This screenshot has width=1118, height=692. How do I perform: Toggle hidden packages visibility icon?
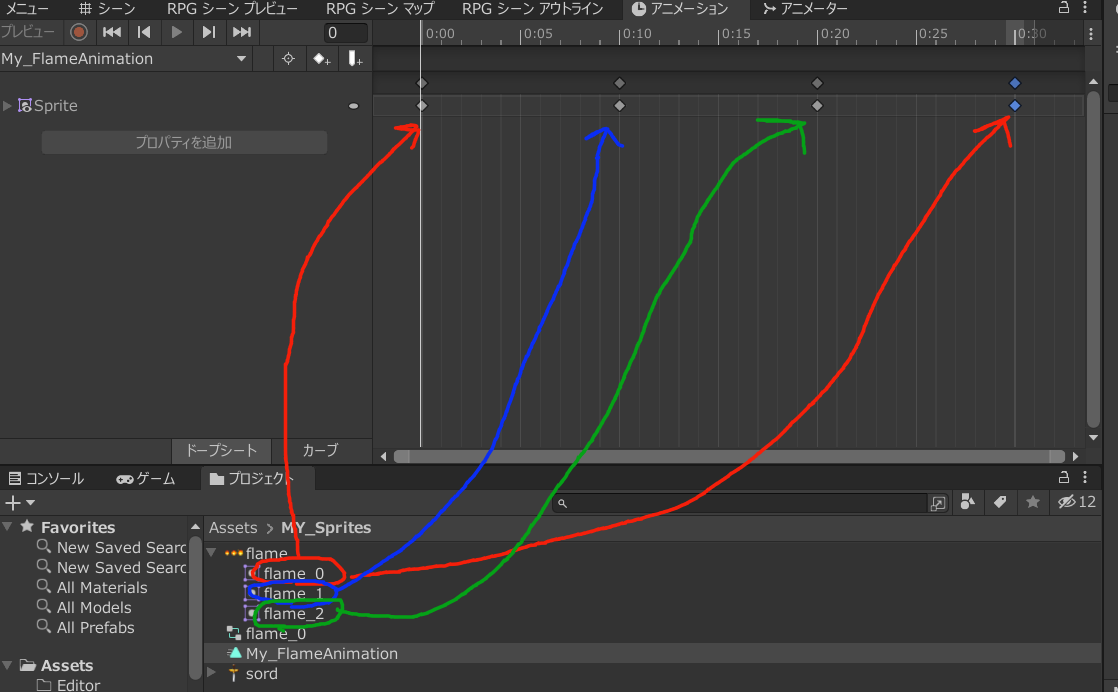pos(1075,502)
